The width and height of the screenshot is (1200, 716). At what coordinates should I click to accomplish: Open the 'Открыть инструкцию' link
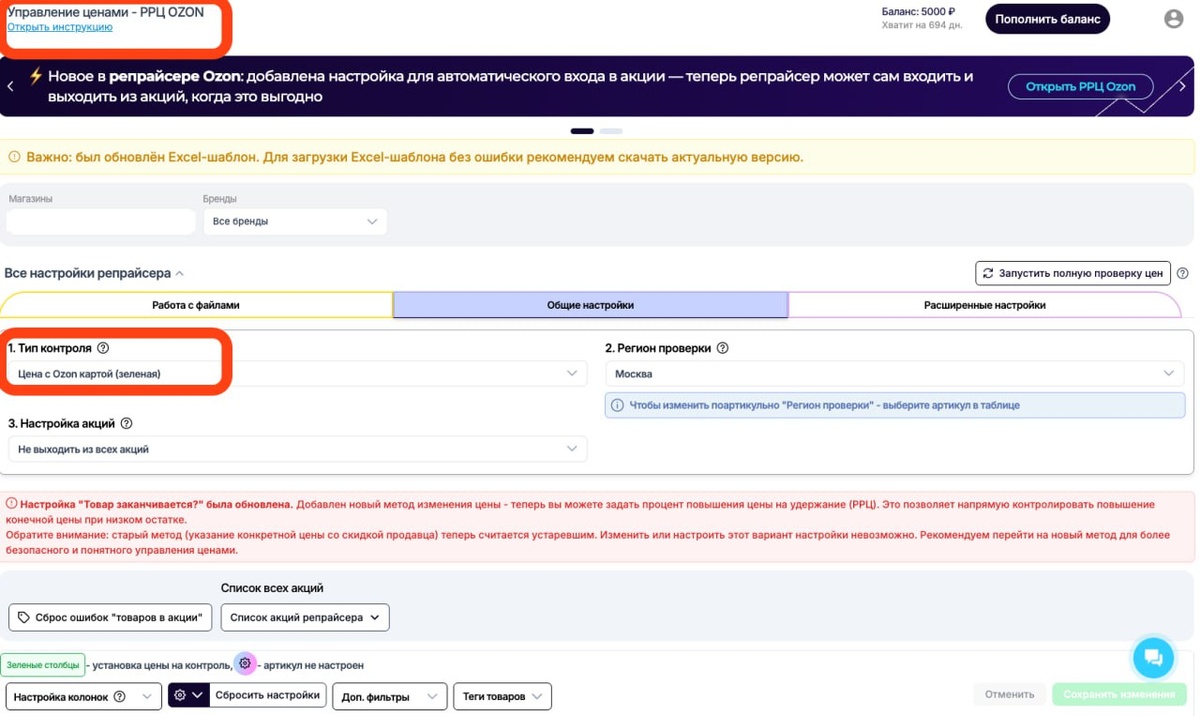click(60, 27)
